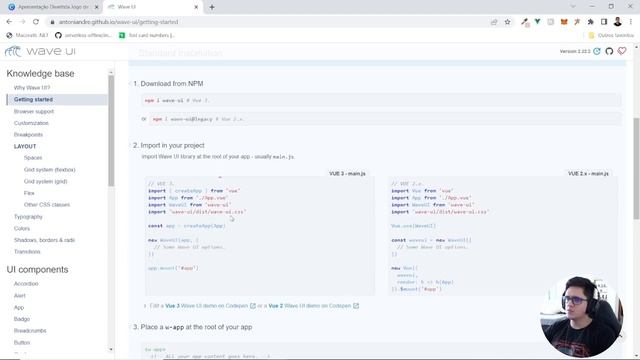
Task: Bookmark this page with the star icon
Action: (507, 22)
